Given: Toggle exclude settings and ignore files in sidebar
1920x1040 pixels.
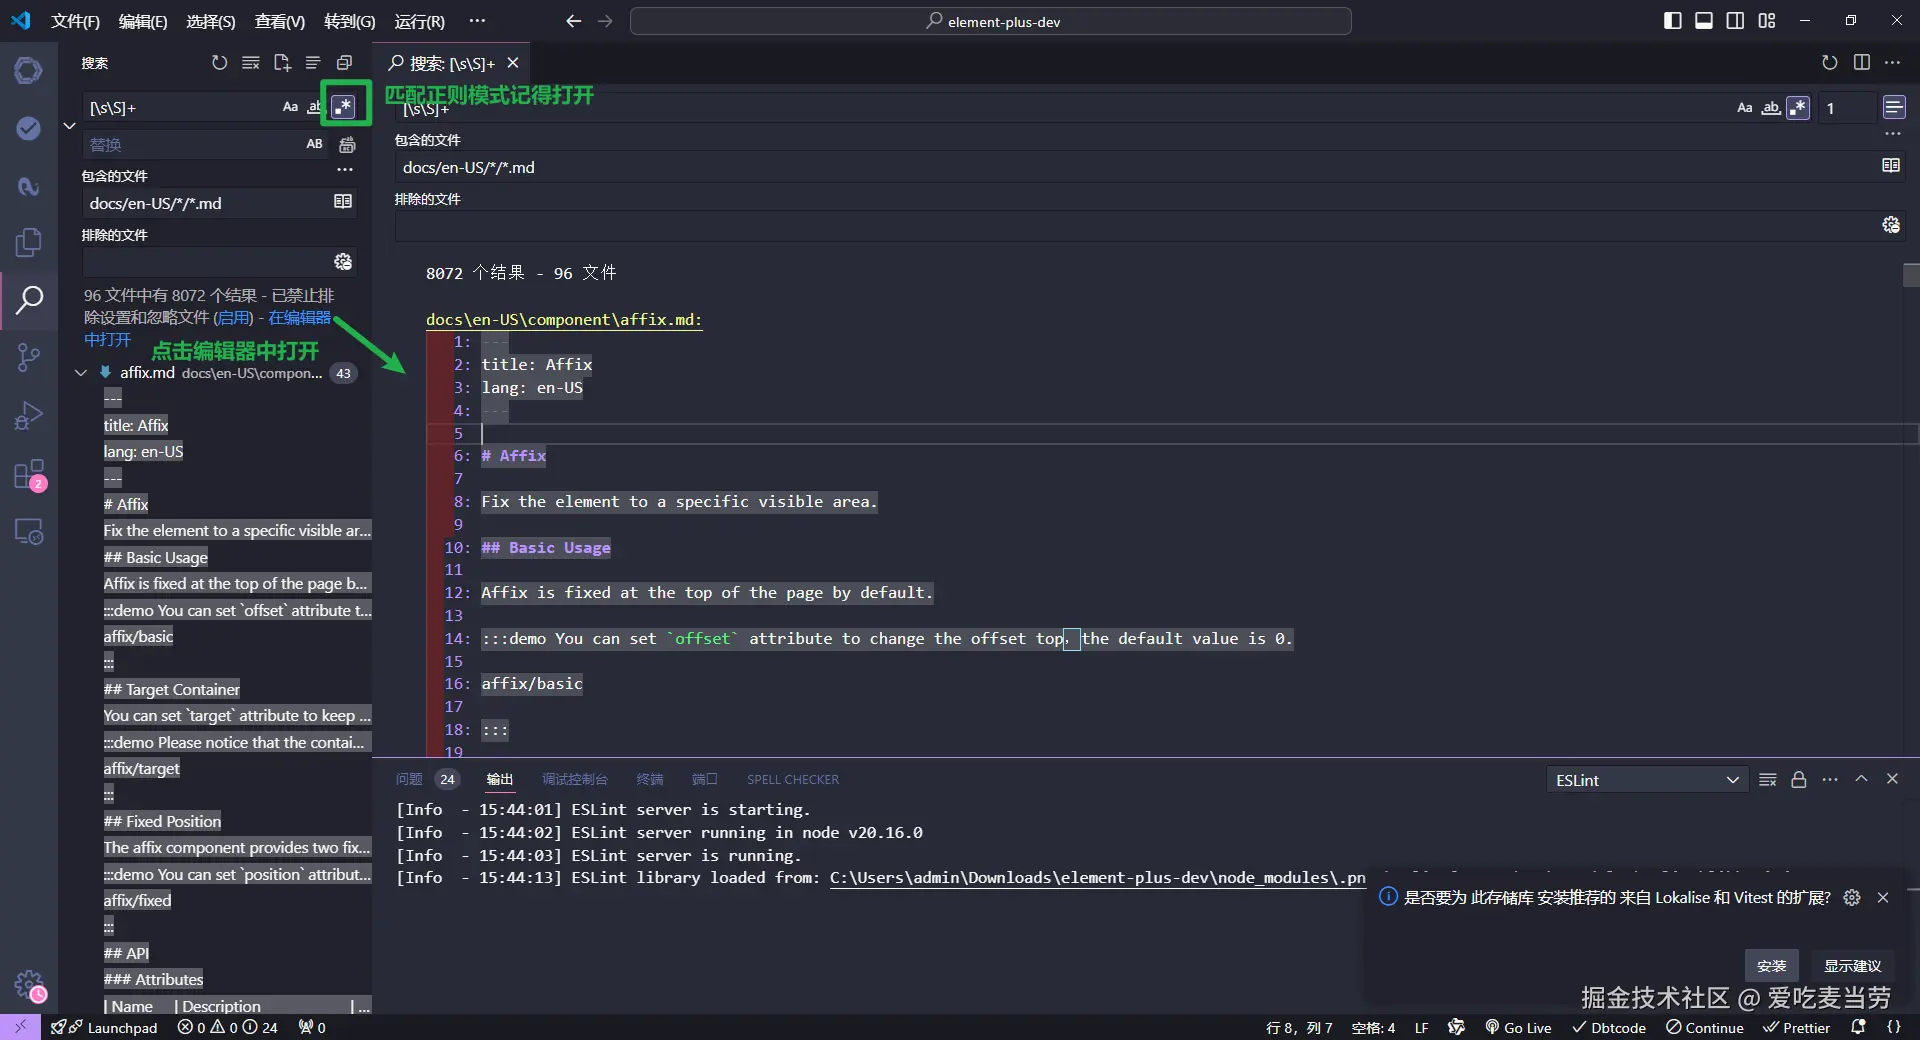Looking at the screenshot, I should tap(343, 262).
